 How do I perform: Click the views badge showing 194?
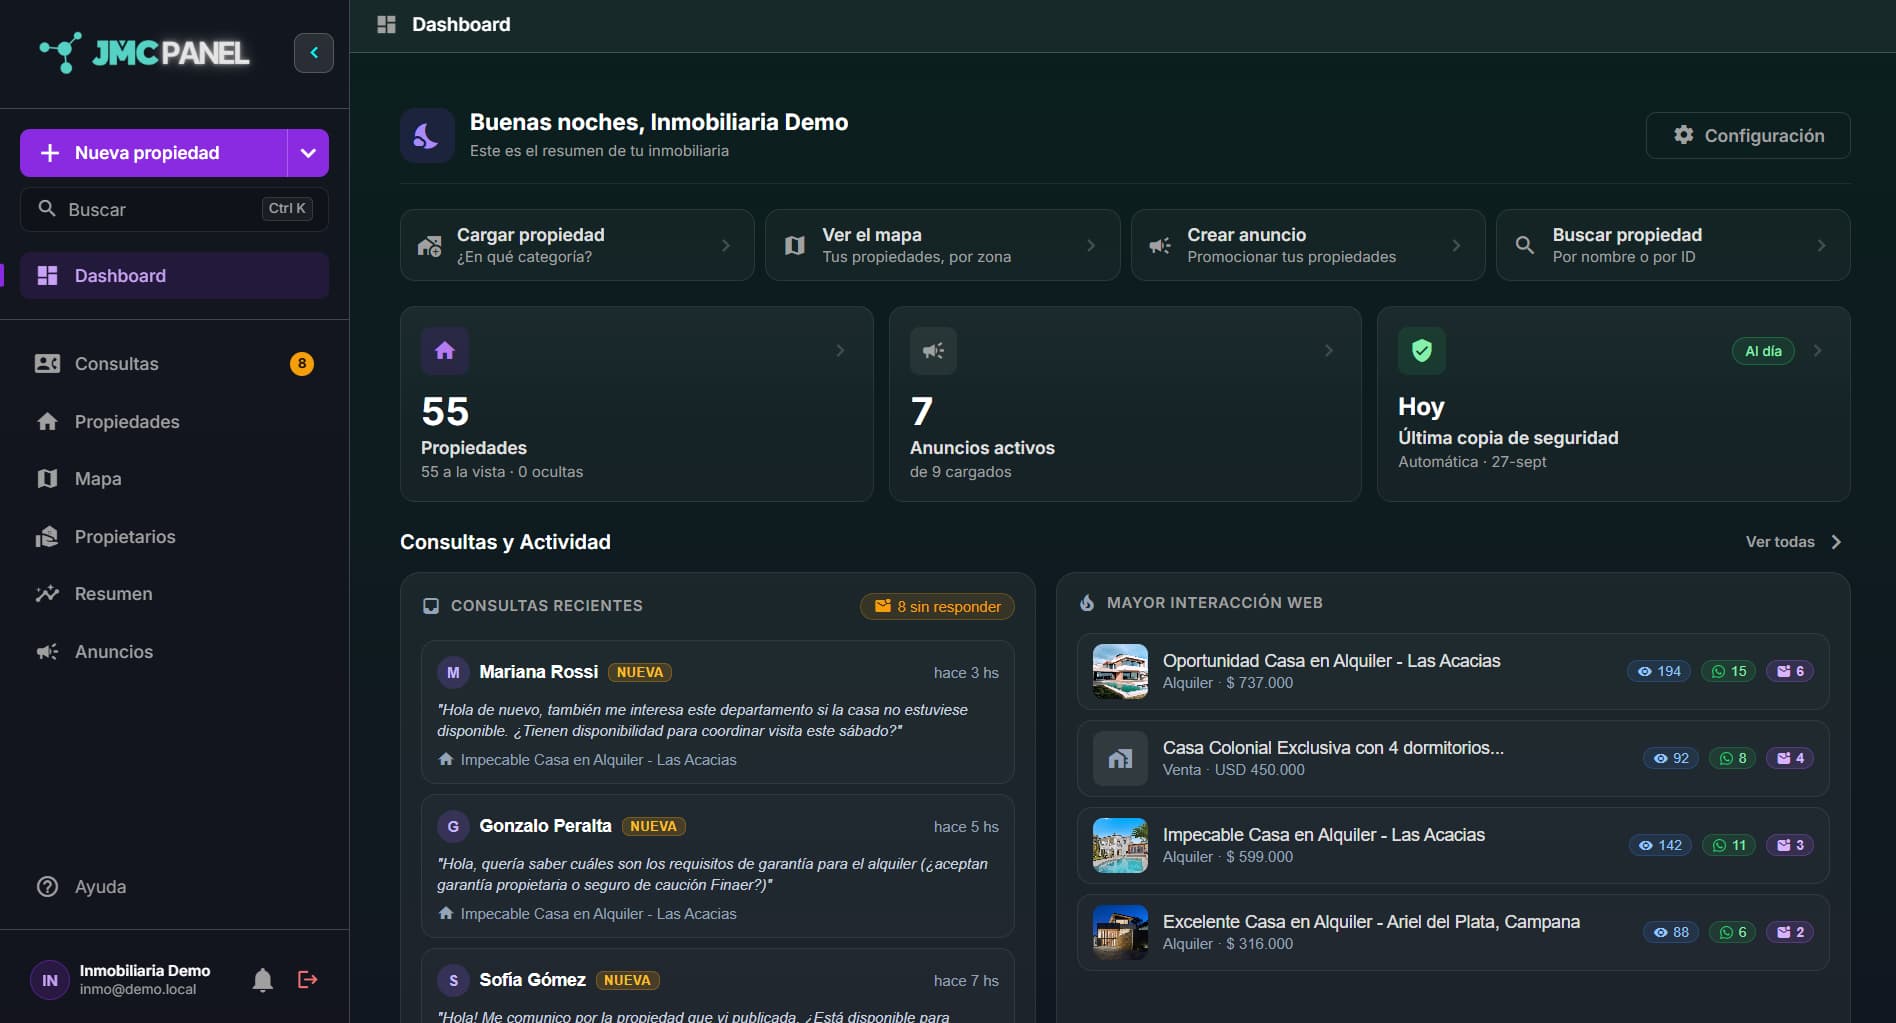(1659, 671)
